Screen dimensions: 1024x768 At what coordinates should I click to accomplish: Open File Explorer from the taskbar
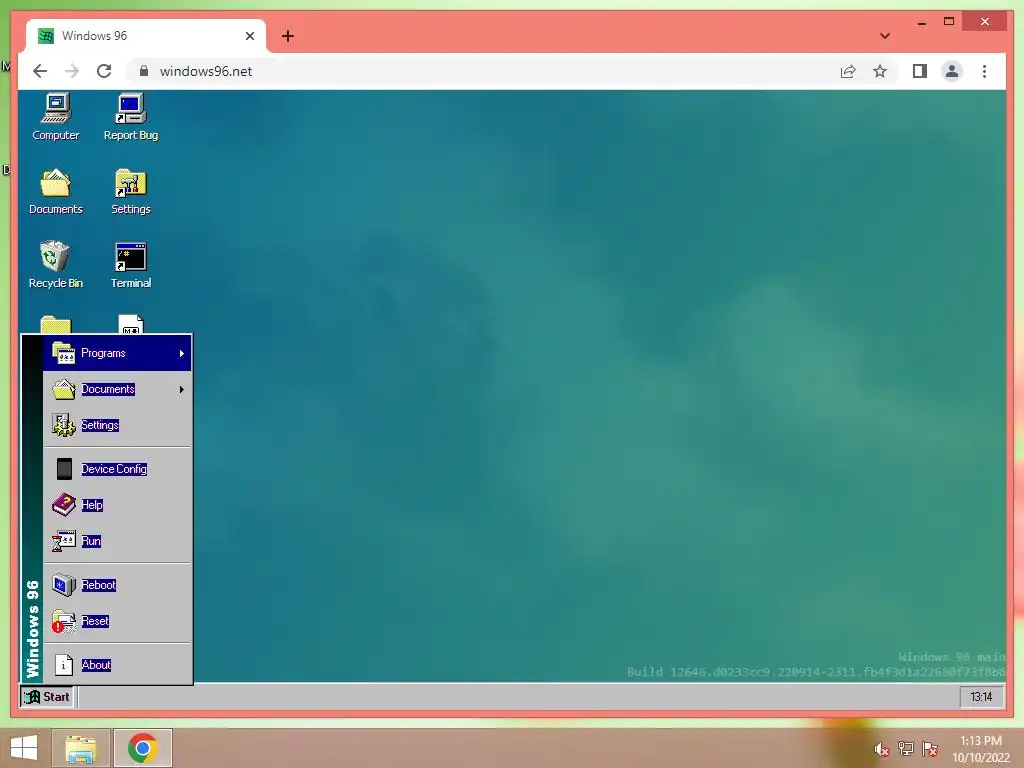click(x=81, y=748)
